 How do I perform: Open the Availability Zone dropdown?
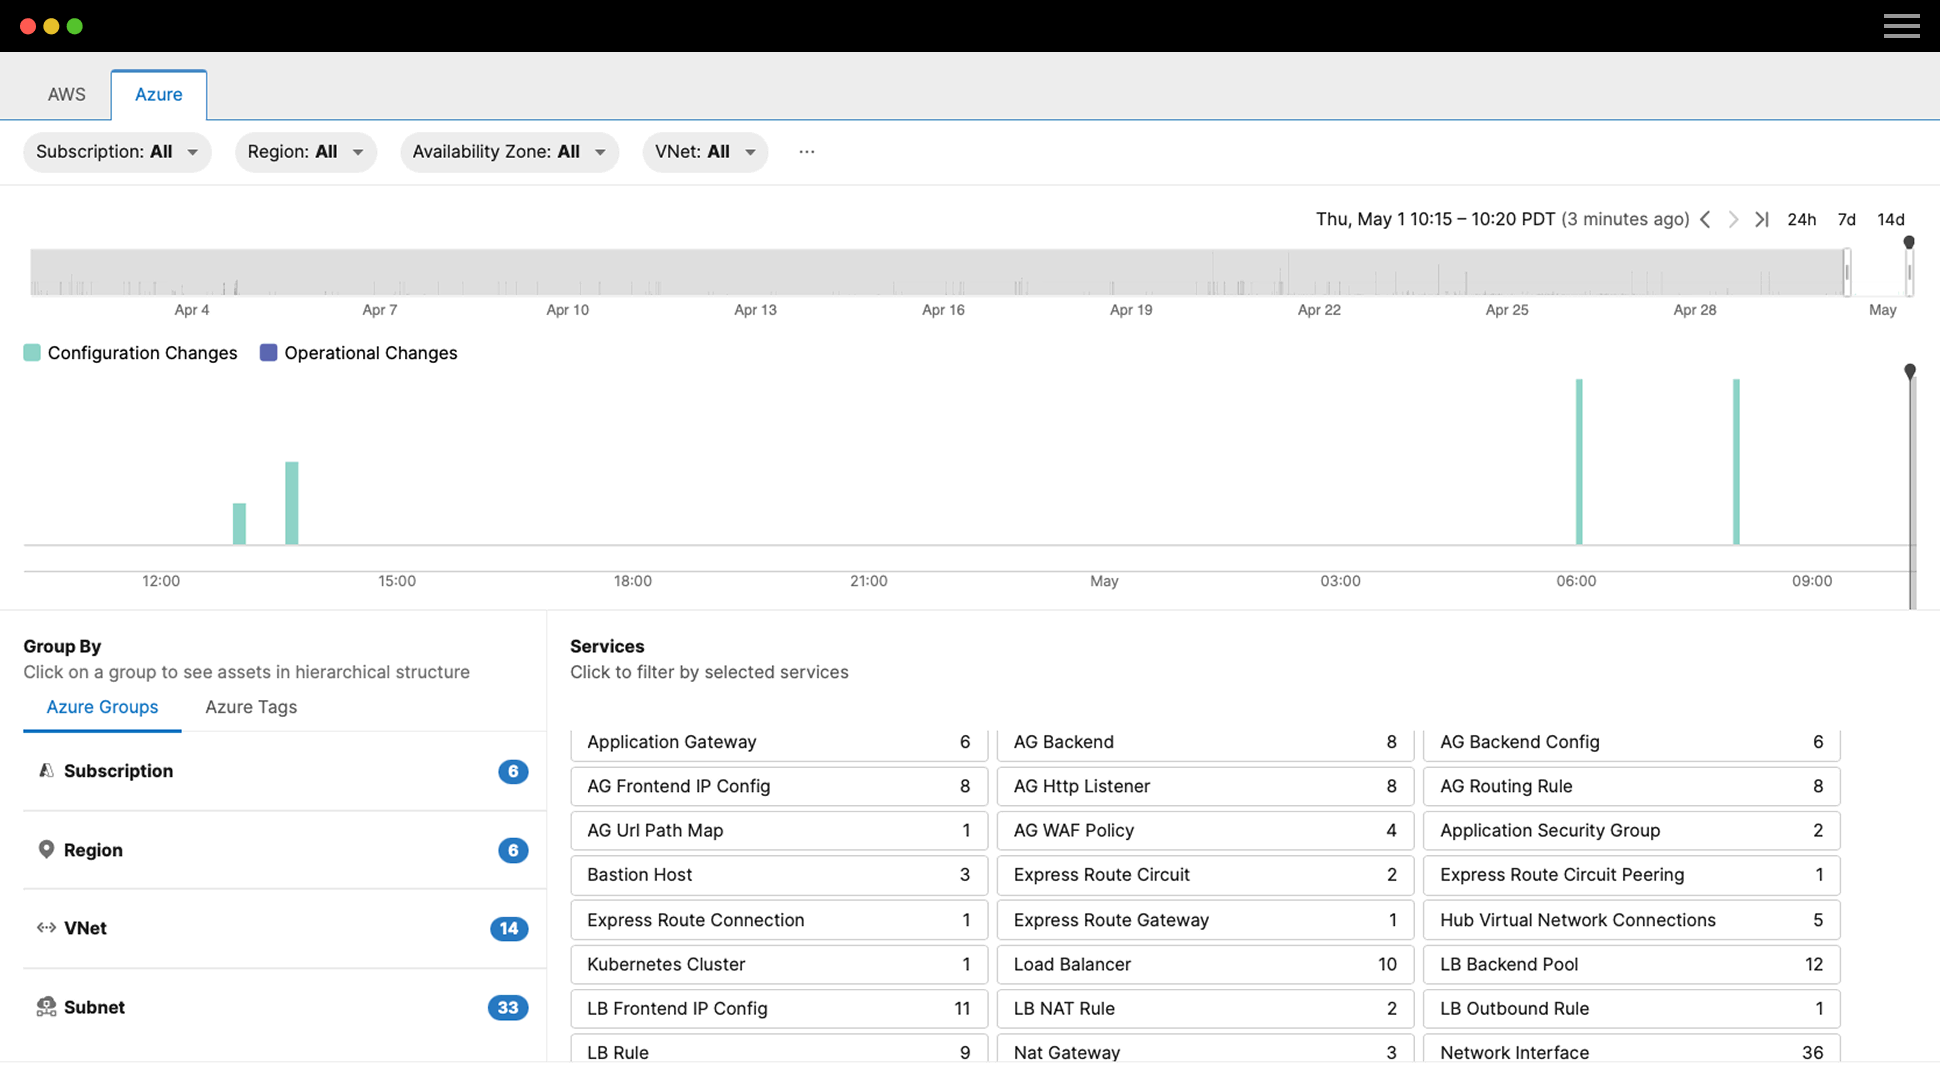coord(509,152)
